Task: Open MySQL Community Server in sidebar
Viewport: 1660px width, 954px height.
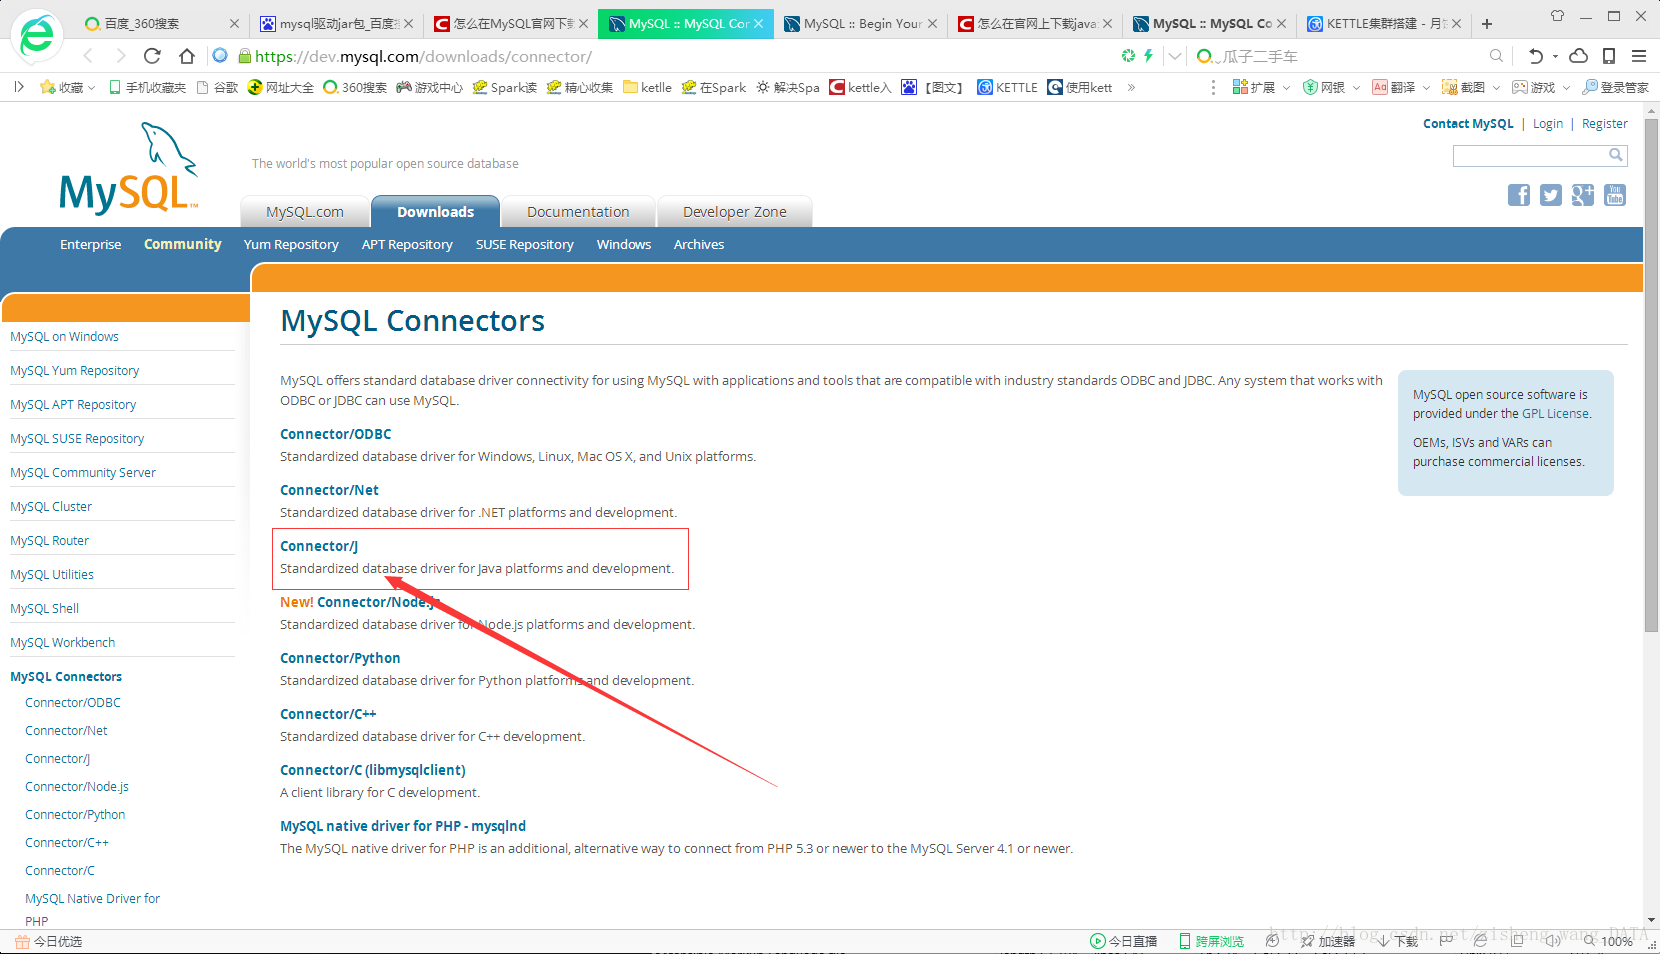Action: pos(83,472)
